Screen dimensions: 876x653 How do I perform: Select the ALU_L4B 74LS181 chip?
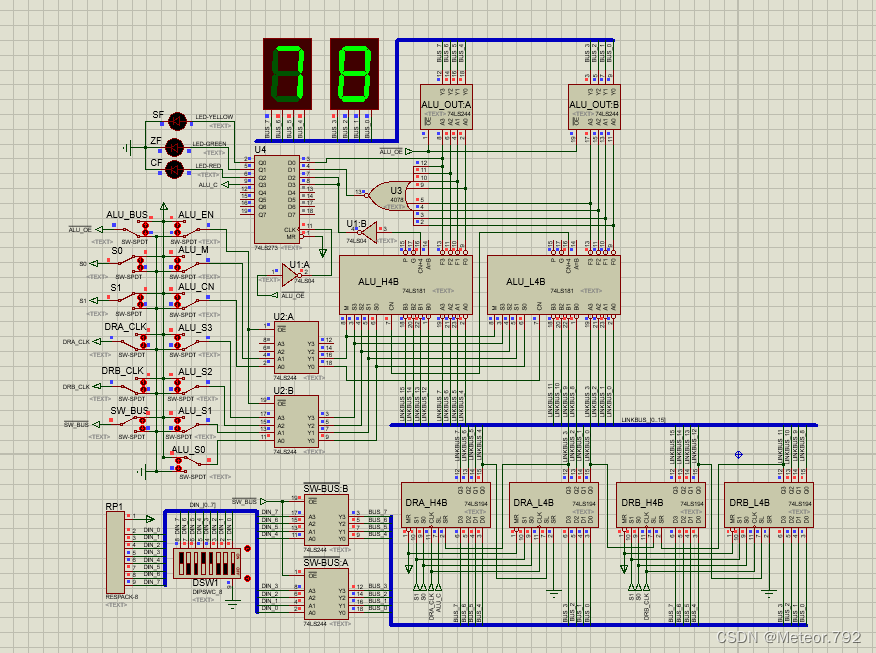pos(554,285)
